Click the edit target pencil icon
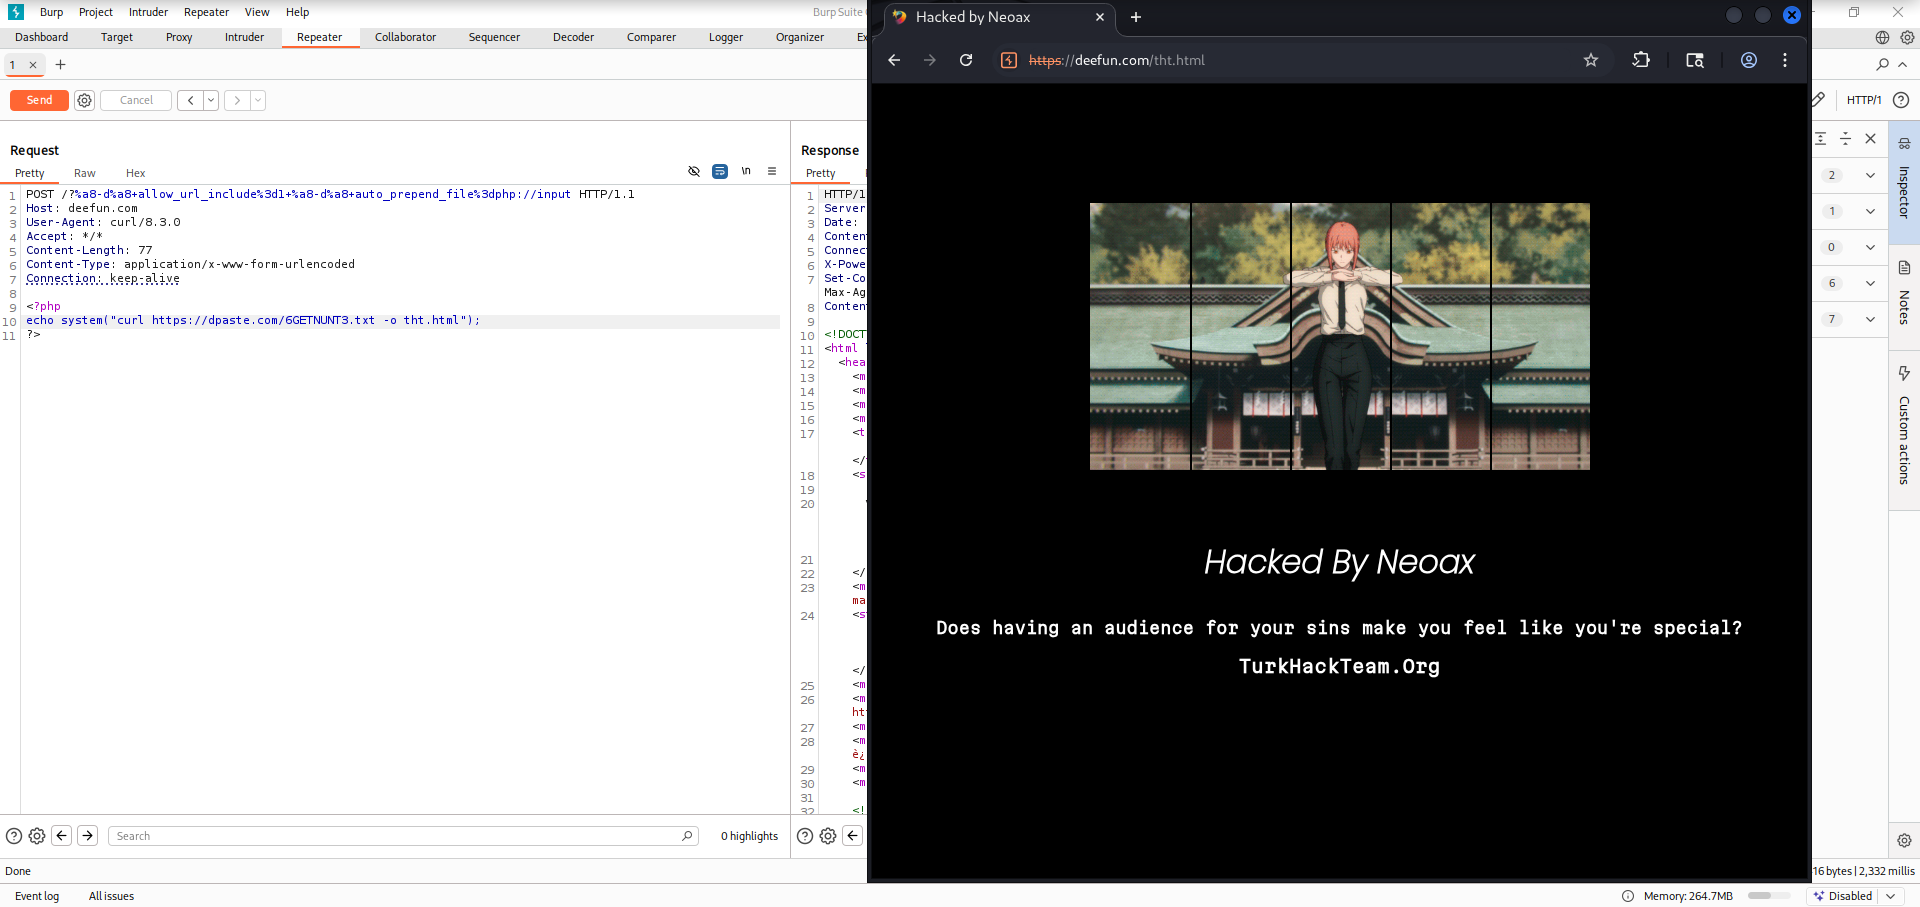This screenshot has width=1920, height=907. [x=1819, y=99]
